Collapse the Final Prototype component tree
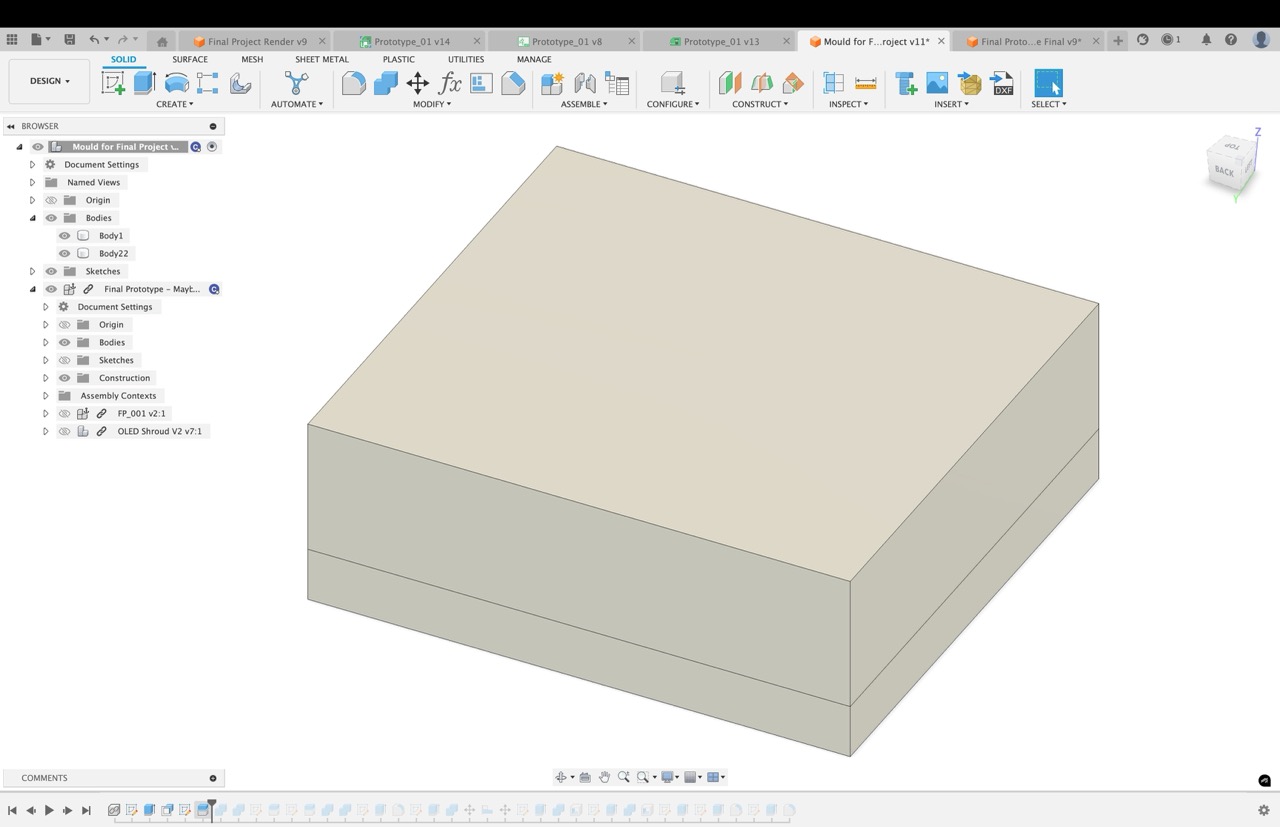Screen dimensions: 1280x827 coord(32,289)
